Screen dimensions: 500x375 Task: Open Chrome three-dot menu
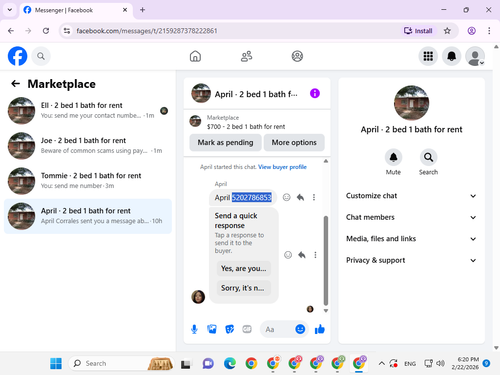(489, 31)
